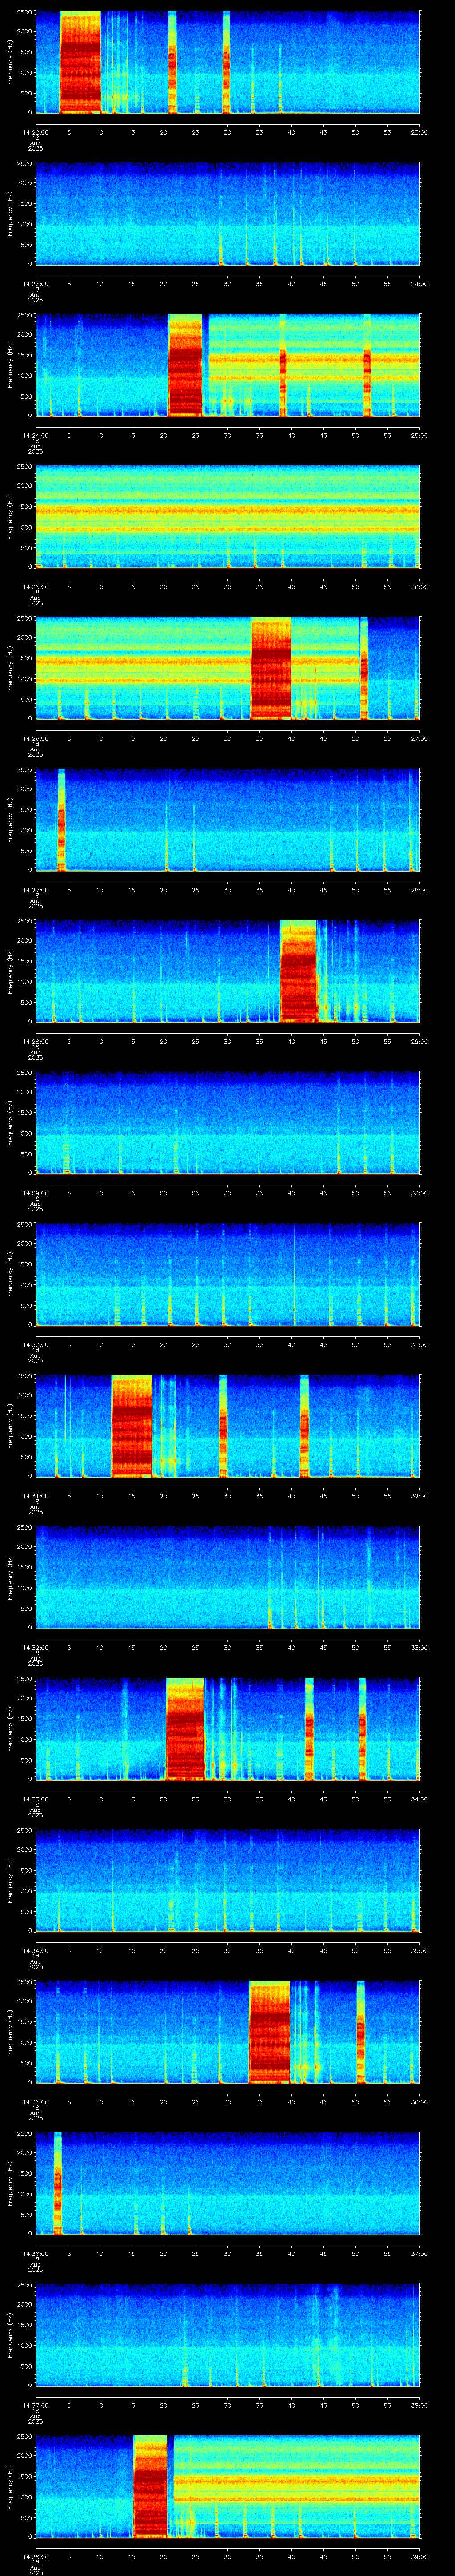Click the 14:25:00 start time label
Screen dimensions: 455x2576
tap(35, 587)
